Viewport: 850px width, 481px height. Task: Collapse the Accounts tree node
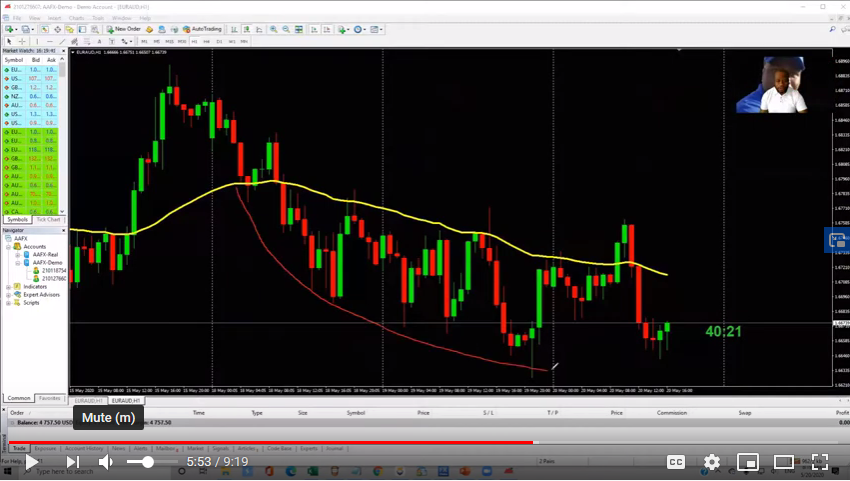[x=9, y=247]
